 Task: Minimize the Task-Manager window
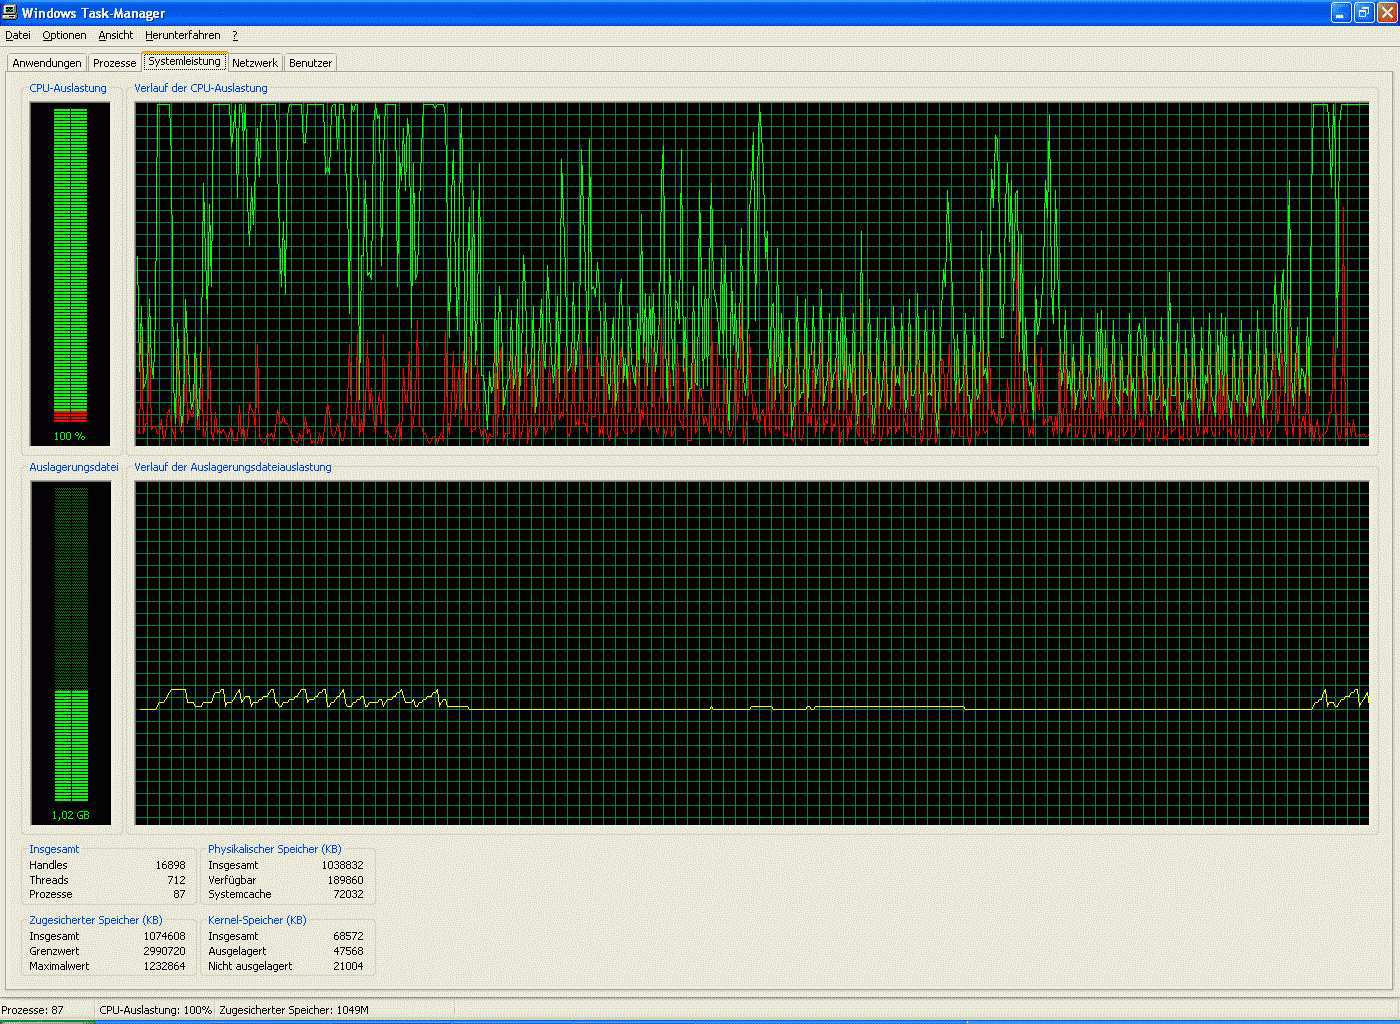1341,12
